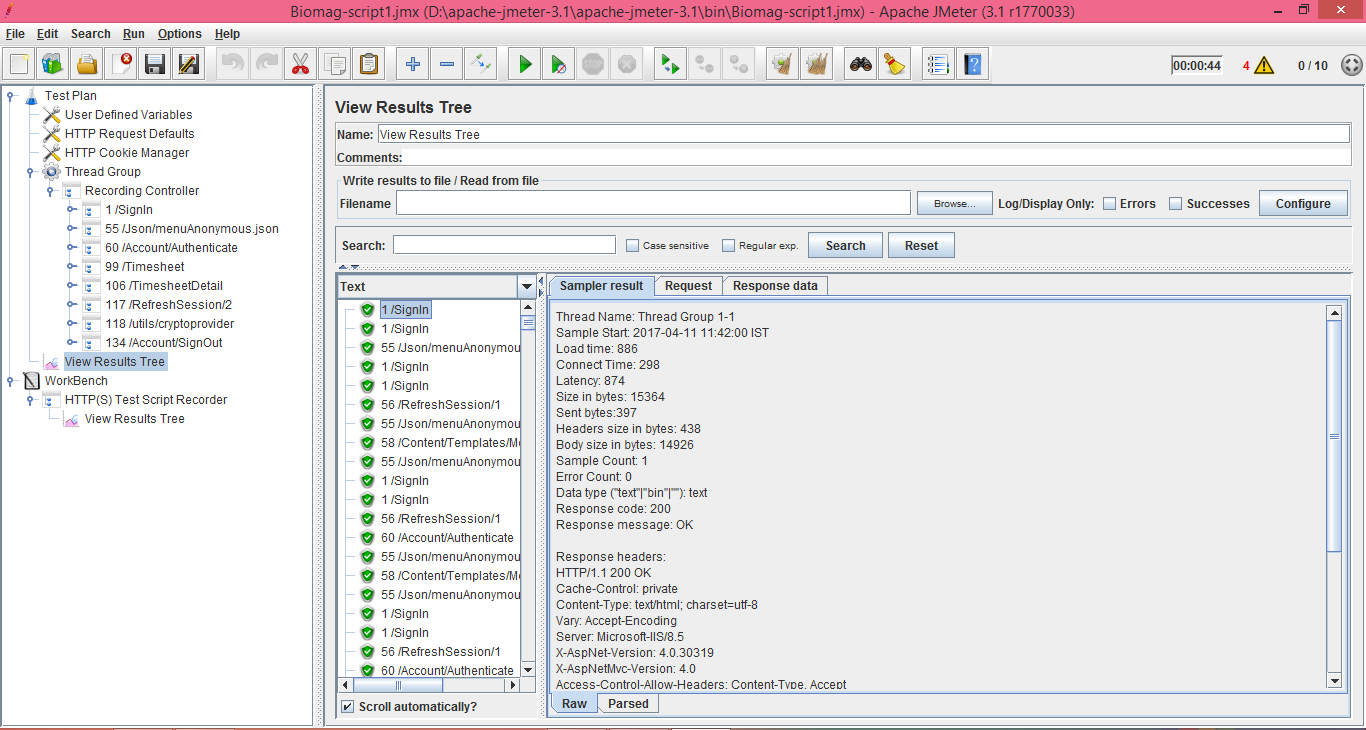Switch to the Request tab
Screen dimensions: 1366x730
pyautogui.click(x=688, y=286)
